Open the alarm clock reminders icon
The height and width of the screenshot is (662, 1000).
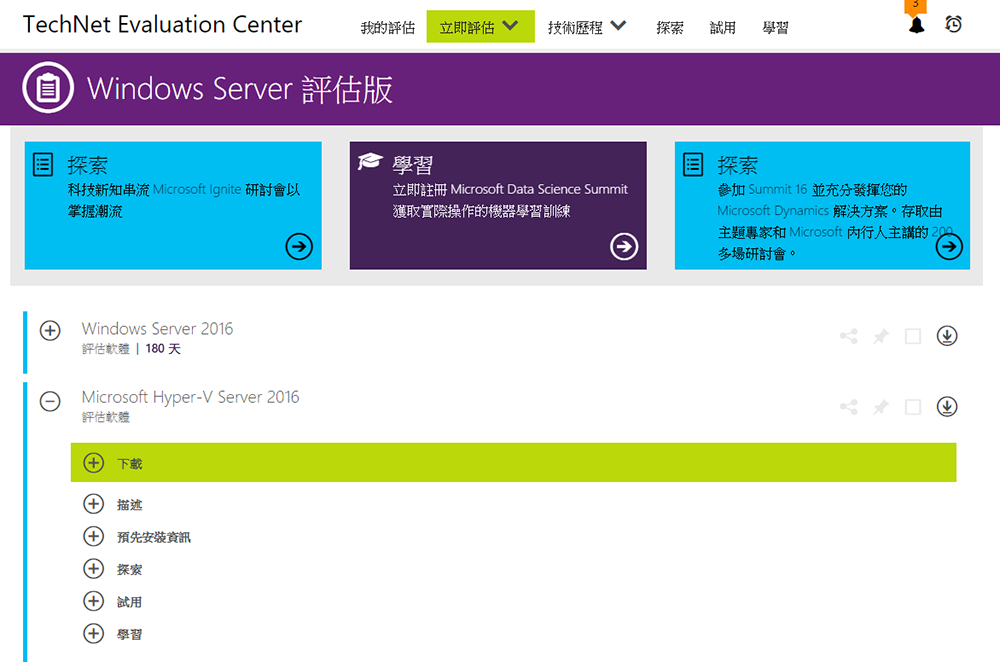pyautogui.click(x=953, y=24)
